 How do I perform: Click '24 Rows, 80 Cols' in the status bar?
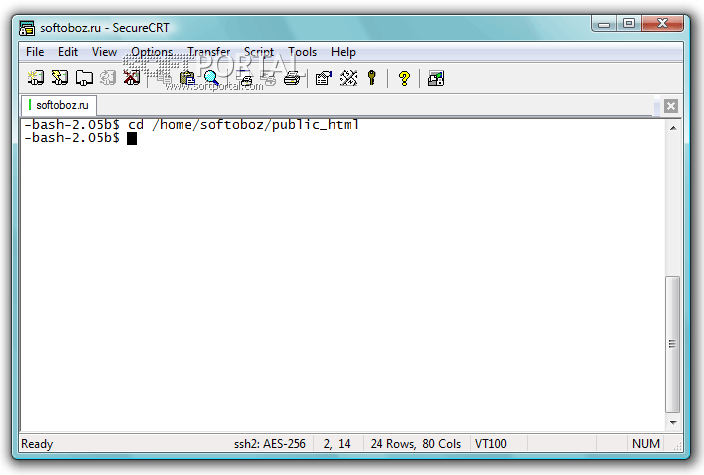416,444
